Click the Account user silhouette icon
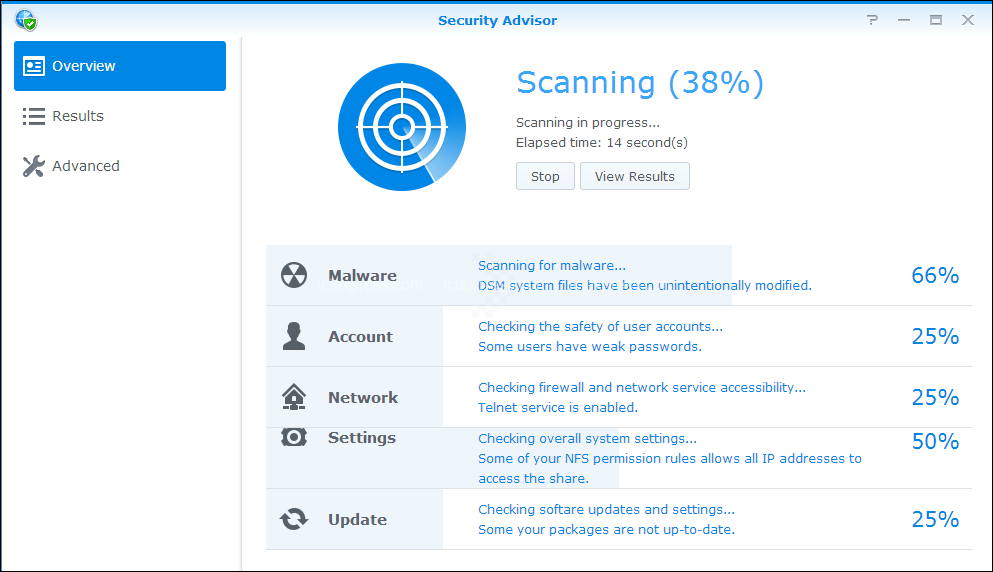The width and height of the screenshot is (993, 572). (x=294, y=337)
